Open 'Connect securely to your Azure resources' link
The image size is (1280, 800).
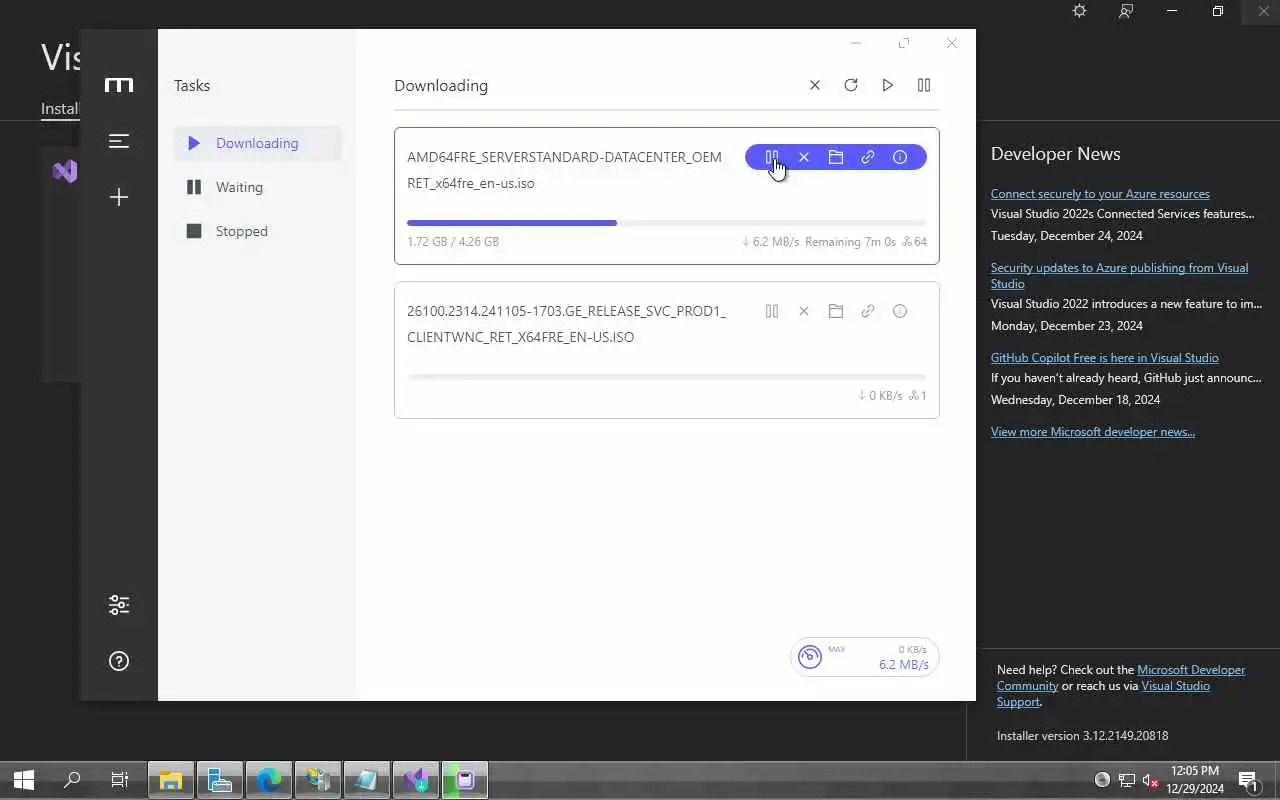tap(1100, 194)
